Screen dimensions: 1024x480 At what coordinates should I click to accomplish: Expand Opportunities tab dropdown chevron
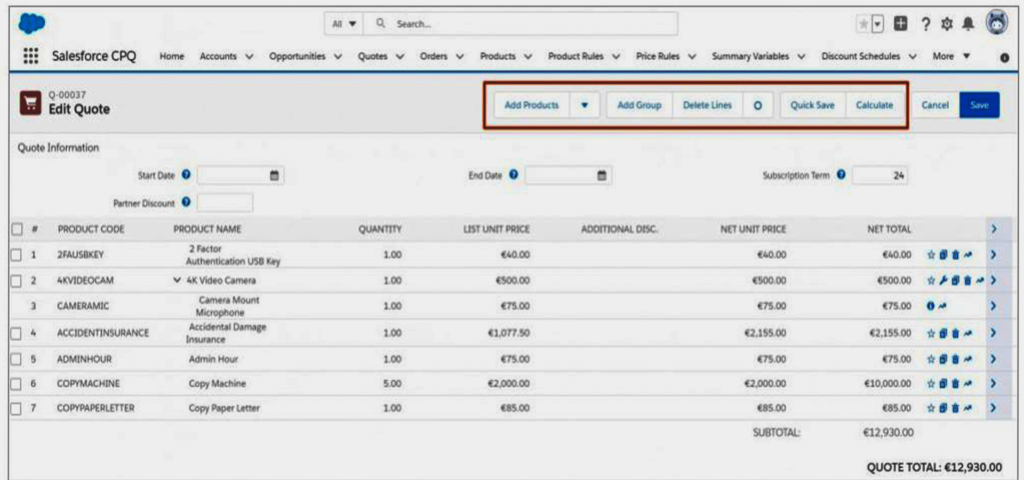coord(338,57)
